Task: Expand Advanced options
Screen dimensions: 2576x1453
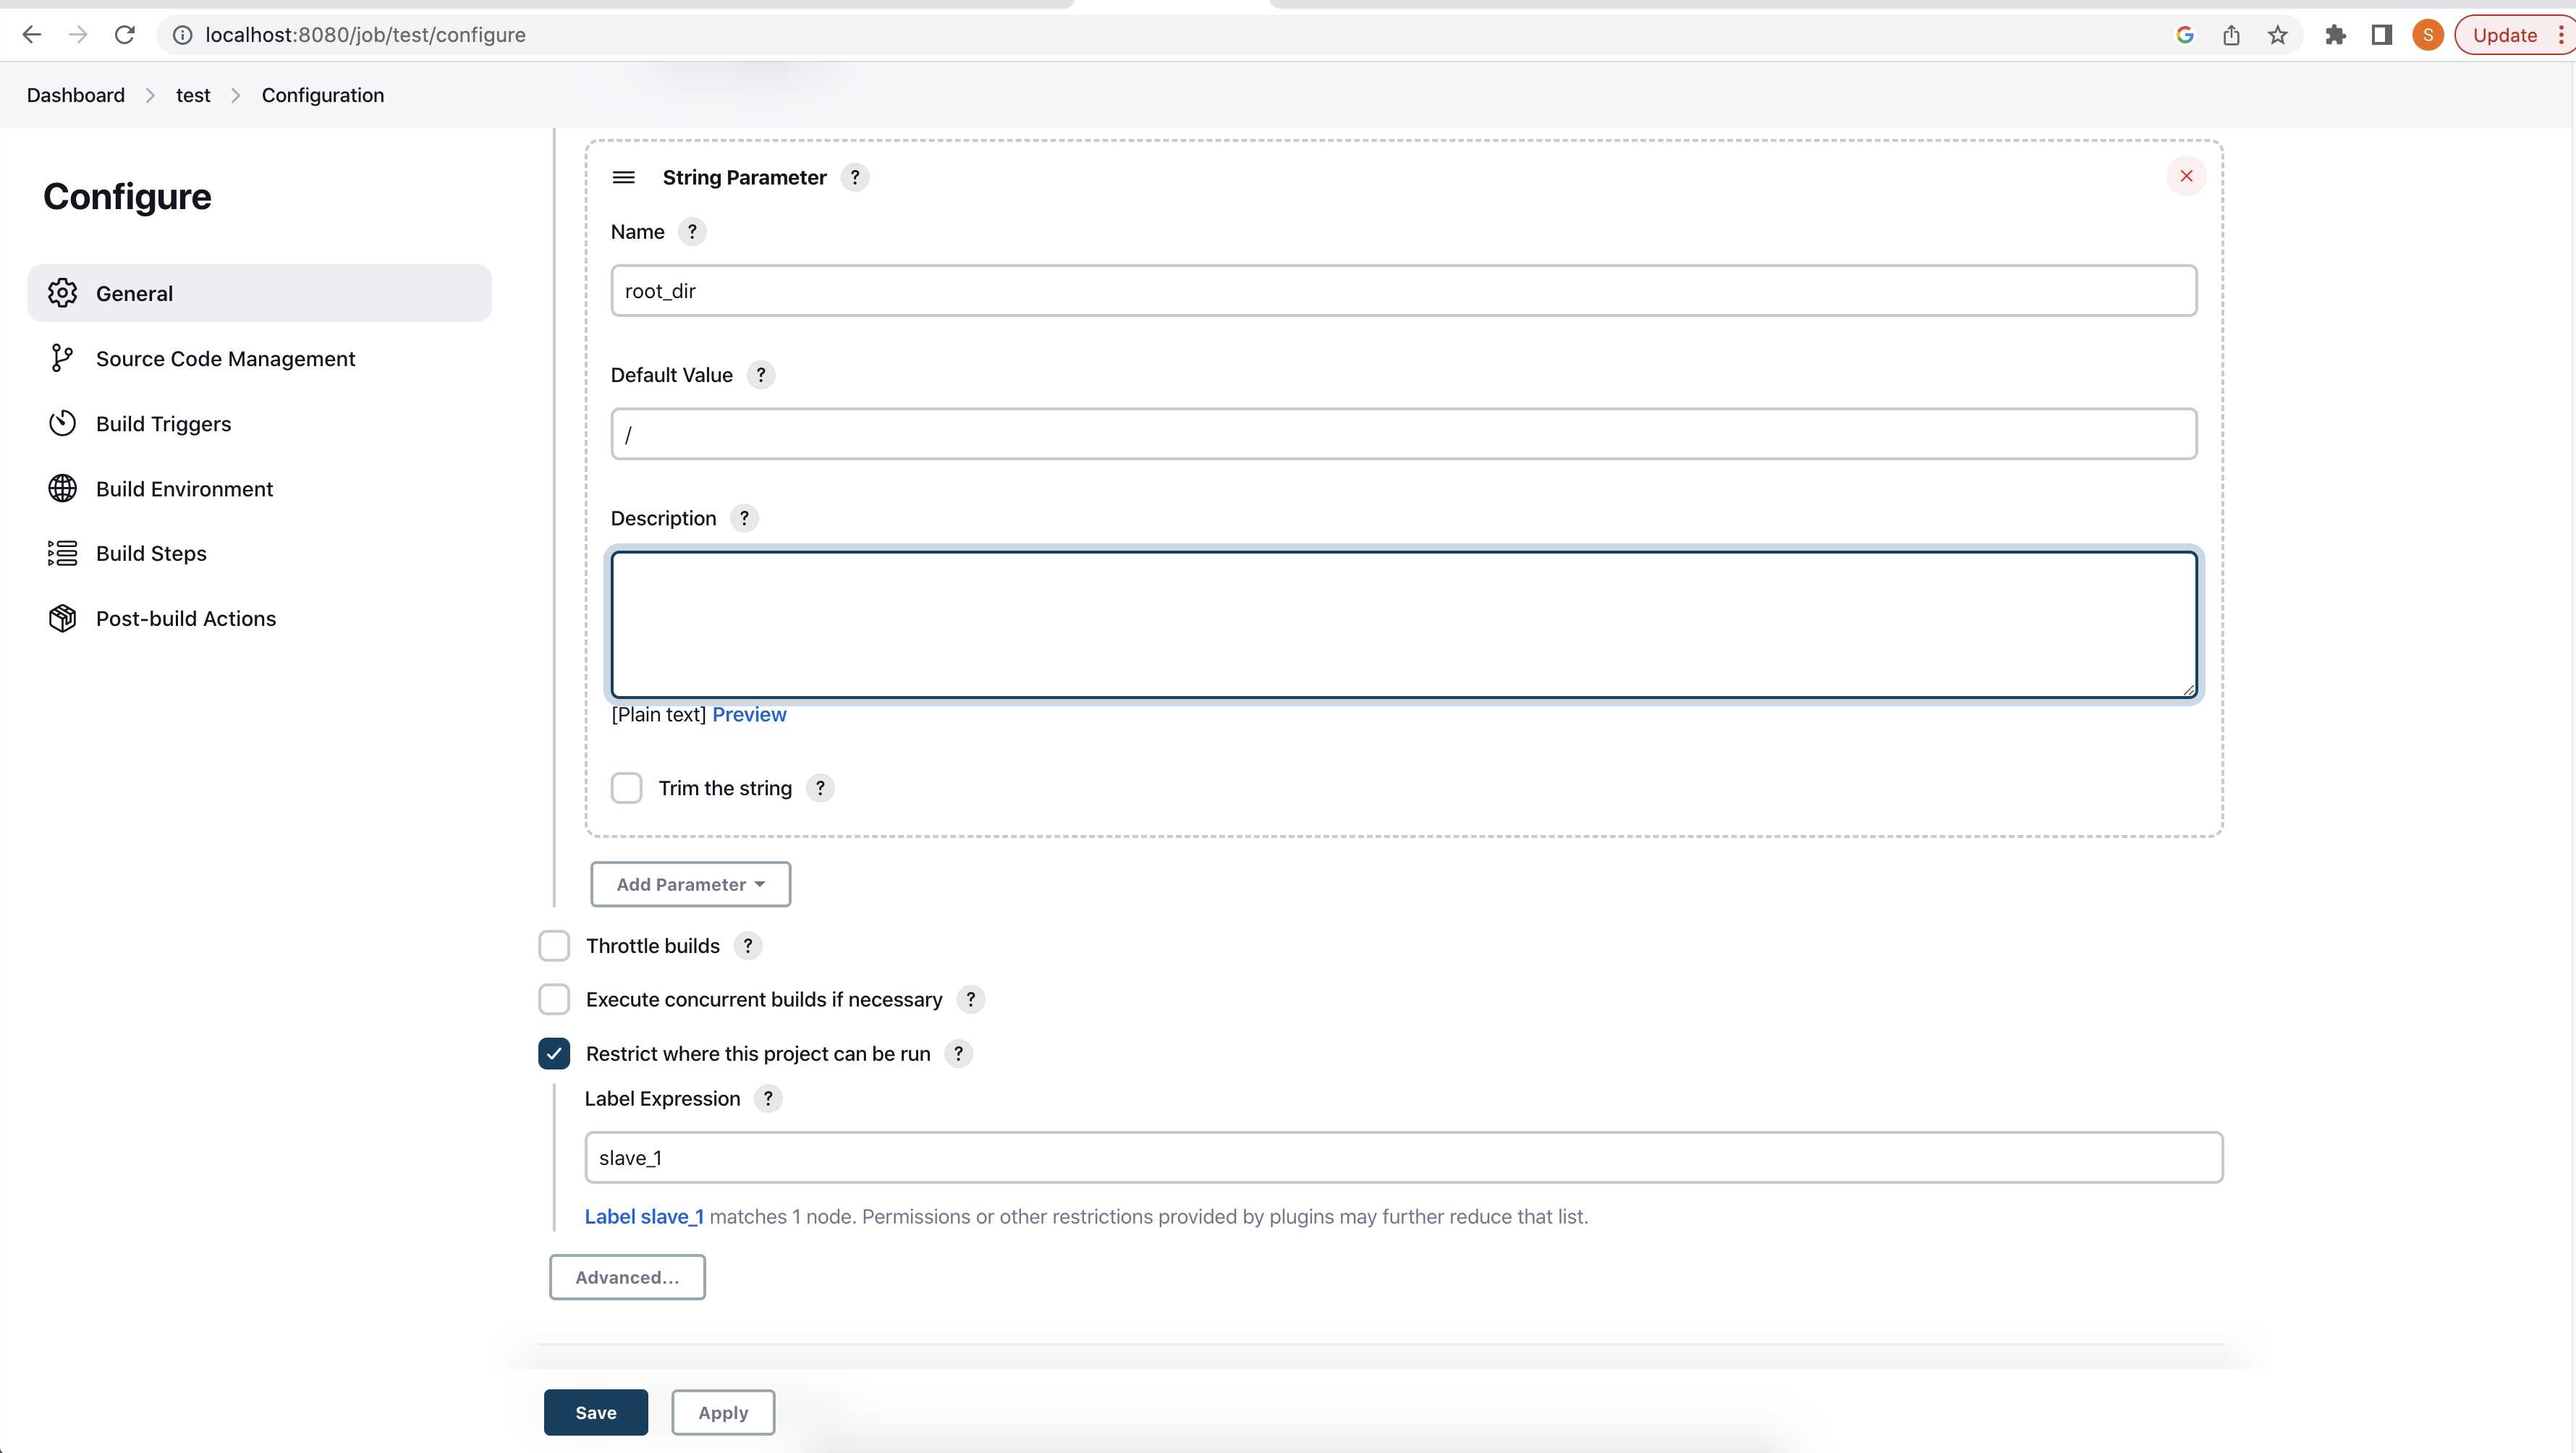Action: pos(627,1277)
